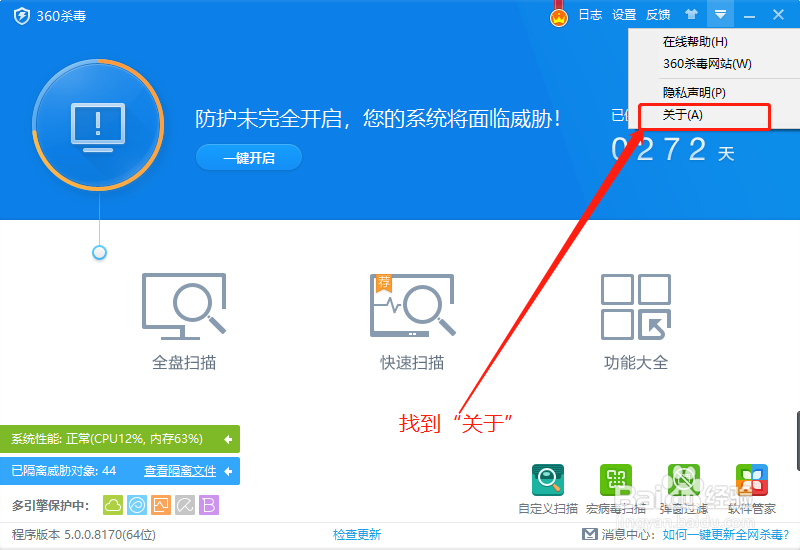This screenshot has height=550, width=800.
Task: Click the green cloud engine icon
Action: [x=113, y=505]
